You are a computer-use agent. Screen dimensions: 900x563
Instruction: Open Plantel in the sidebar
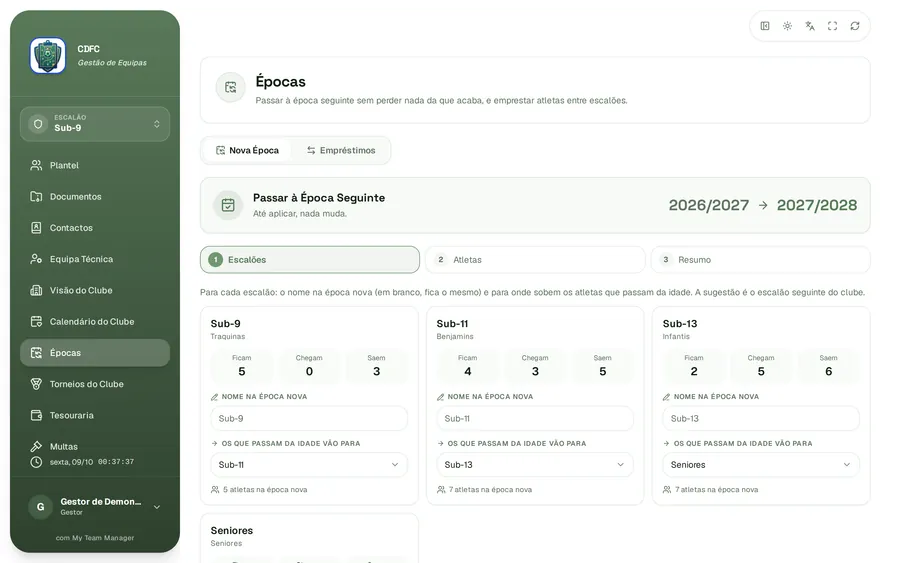click(95, 165)
